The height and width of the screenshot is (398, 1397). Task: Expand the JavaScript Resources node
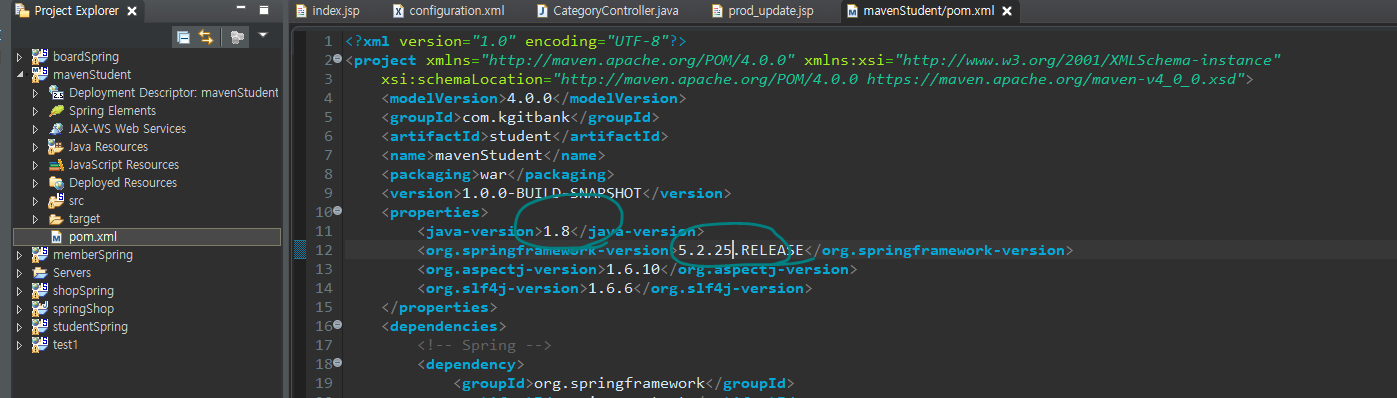tap(36, 165)
